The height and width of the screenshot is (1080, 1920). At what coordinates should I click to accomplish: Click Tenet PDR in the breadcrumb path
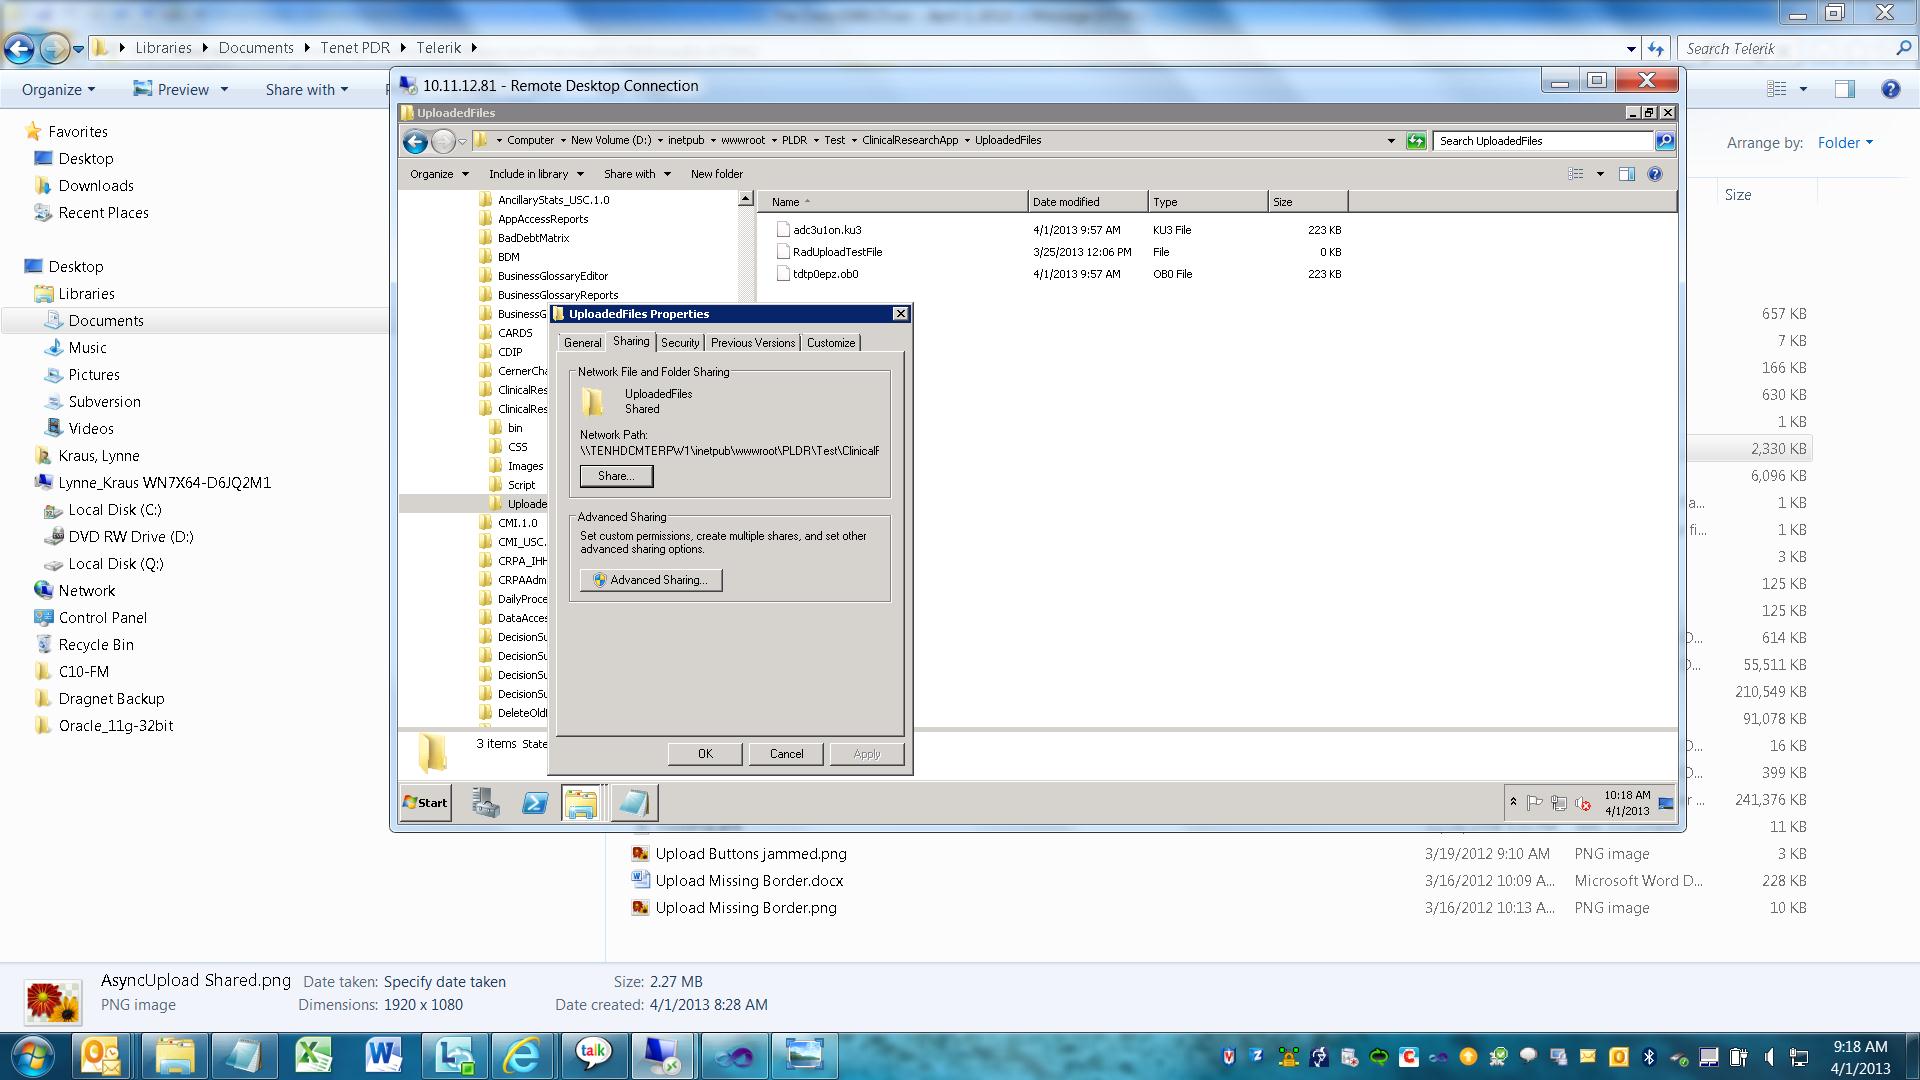point(355,48)
